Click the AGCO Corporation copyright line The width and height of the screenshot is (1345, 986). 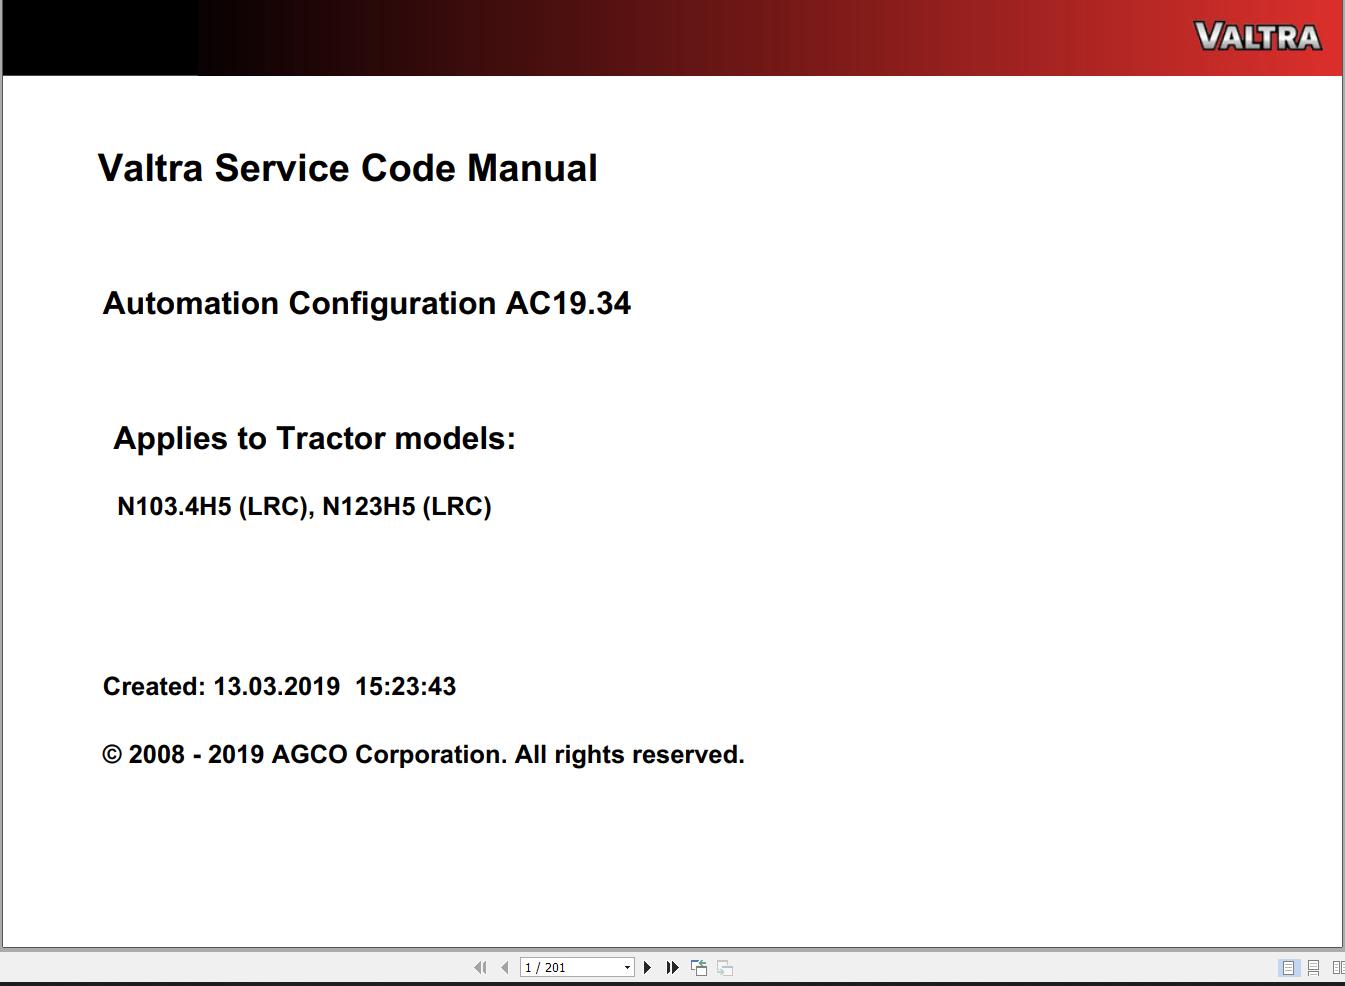pyautogui.click(x=423, y=754)
